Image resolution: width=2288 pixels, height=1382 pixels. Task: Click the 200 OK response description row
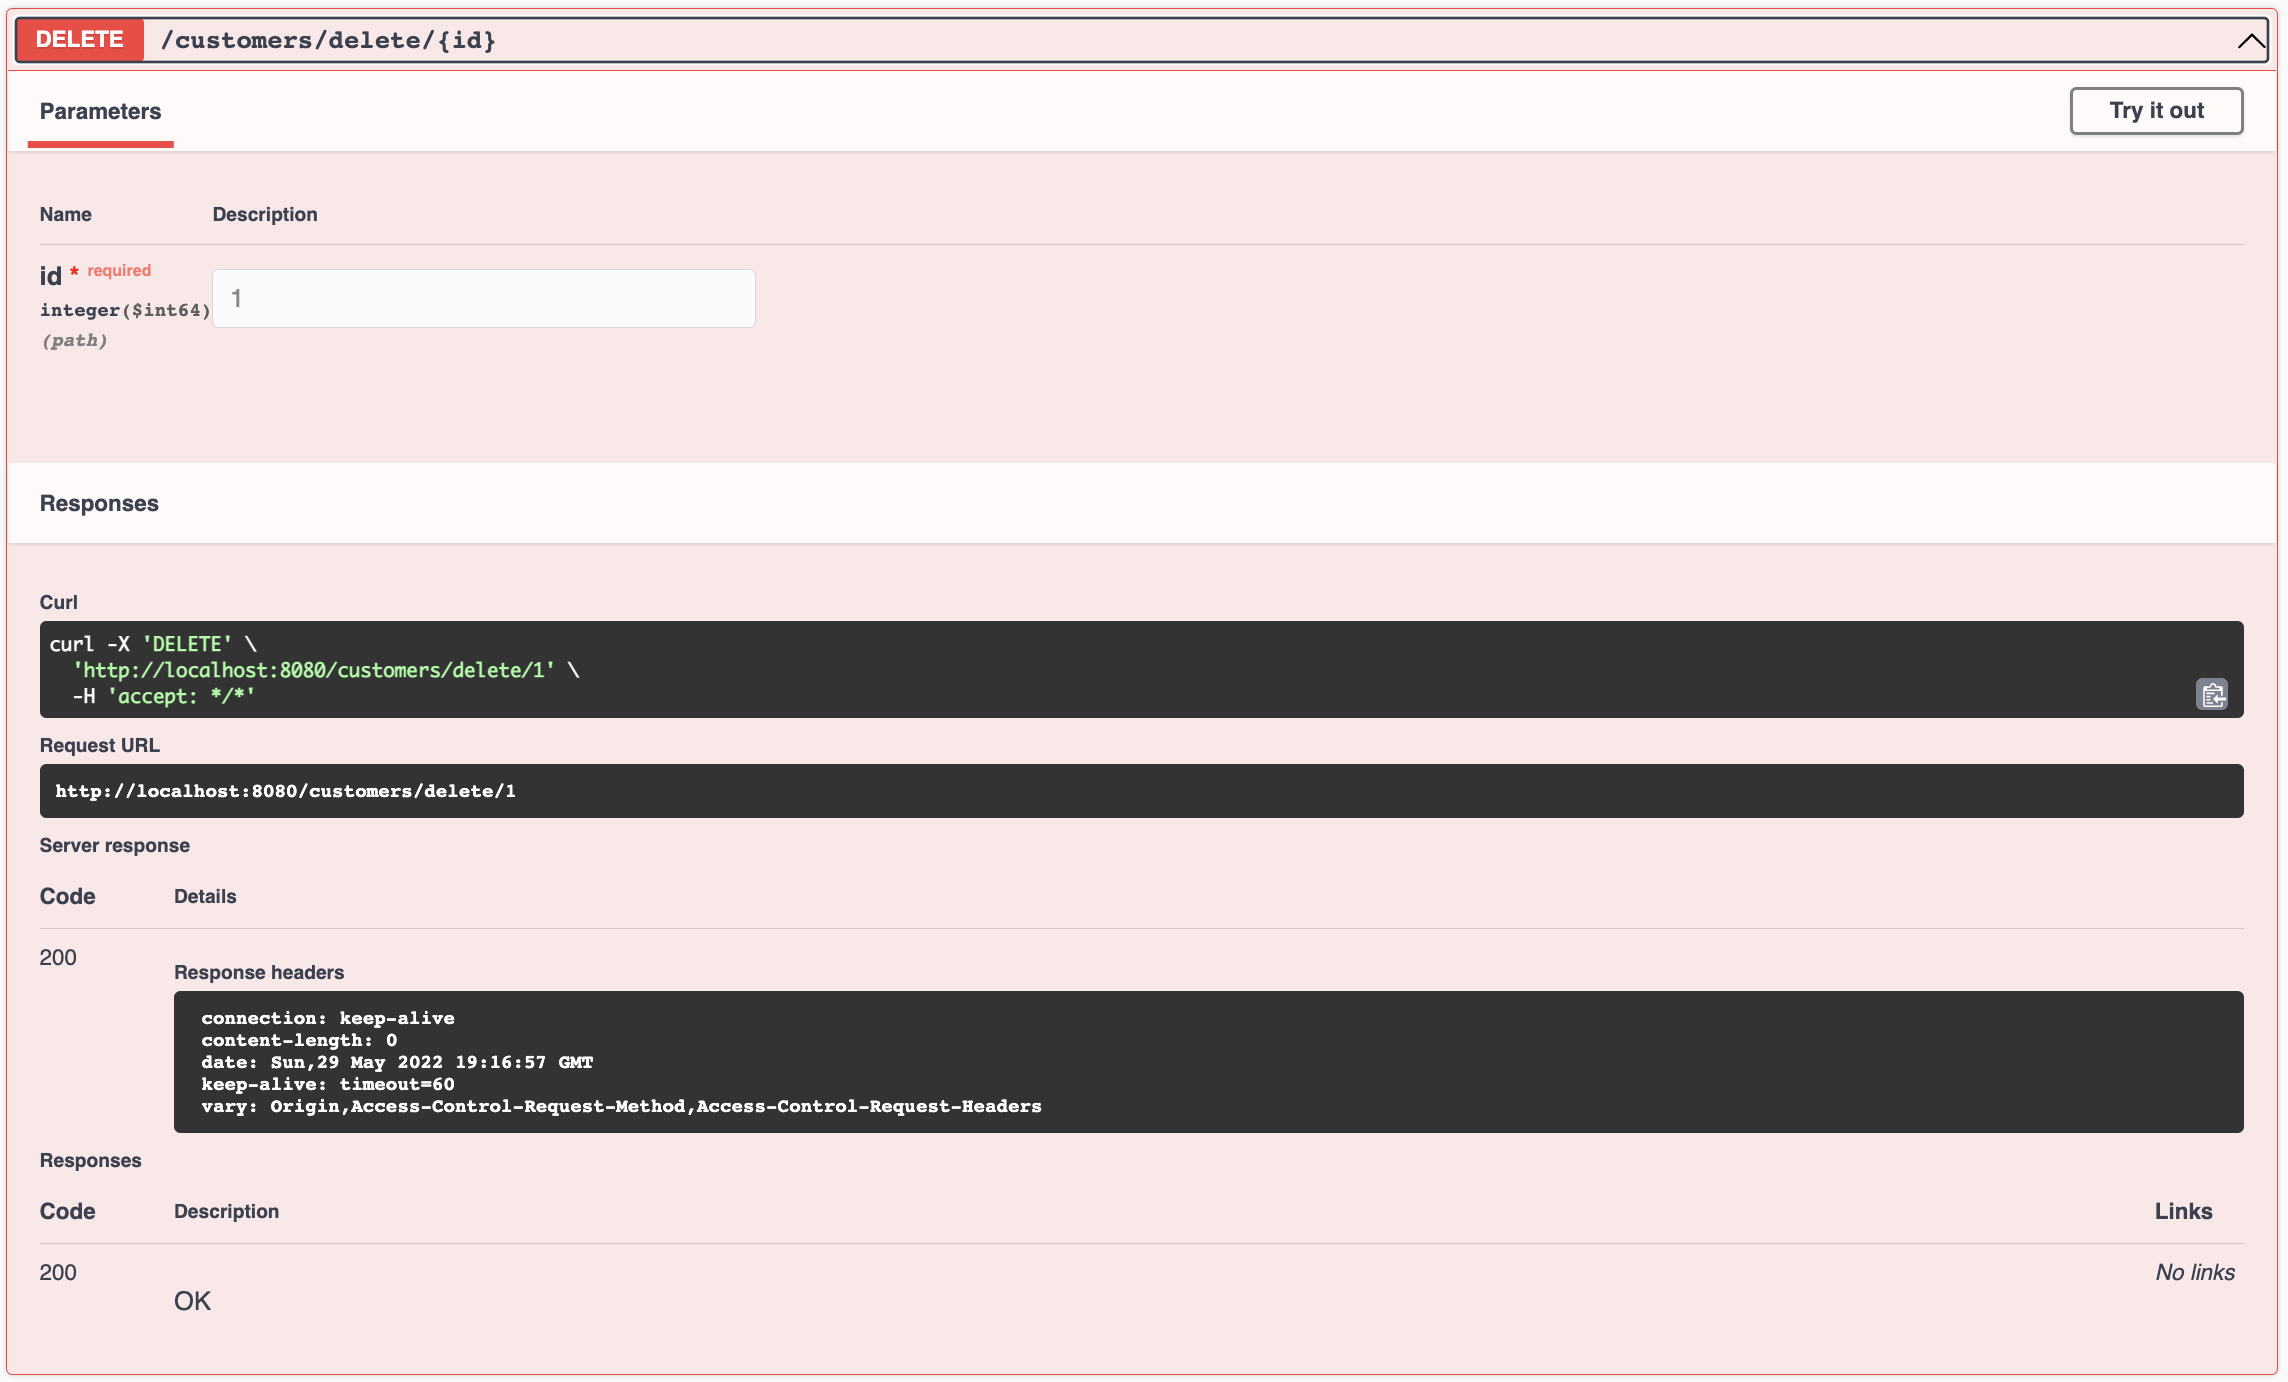(192, 1300)
